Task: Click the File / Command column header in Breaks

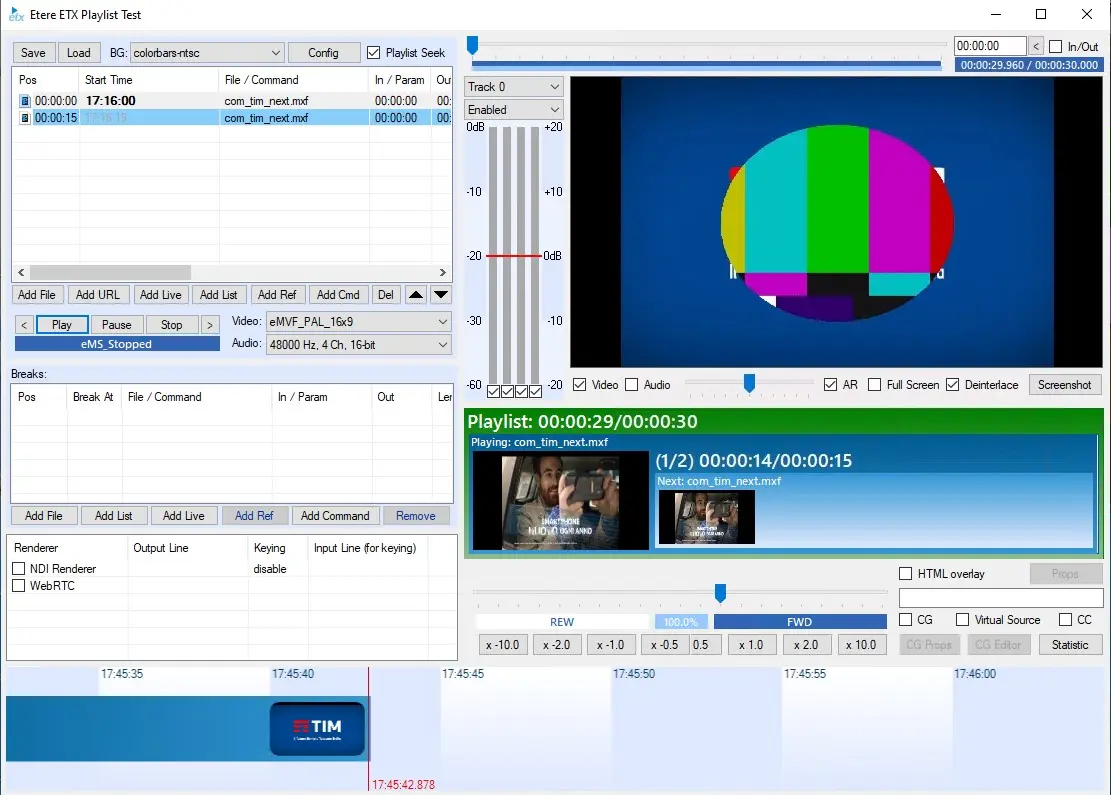Action: pyautogui.click(x=165, y=397)
